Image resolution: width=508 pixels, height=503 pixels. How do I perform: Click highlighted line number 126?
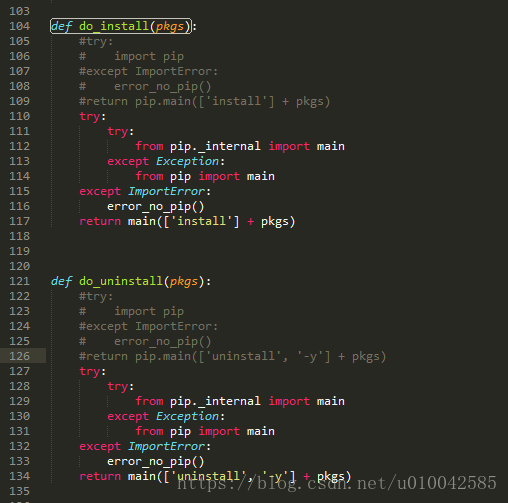click(x=20, y=356)
